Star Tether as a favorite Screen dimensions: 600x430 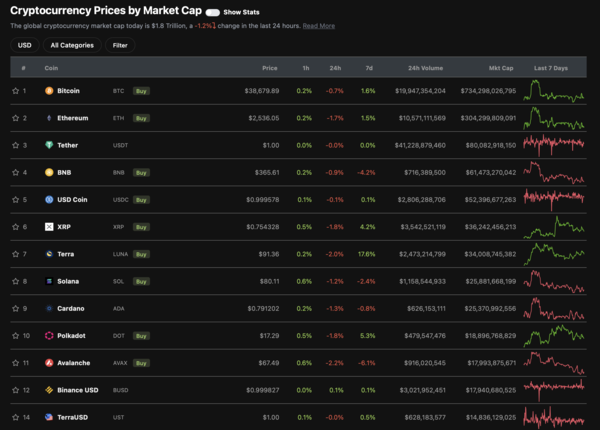point(15,145)
